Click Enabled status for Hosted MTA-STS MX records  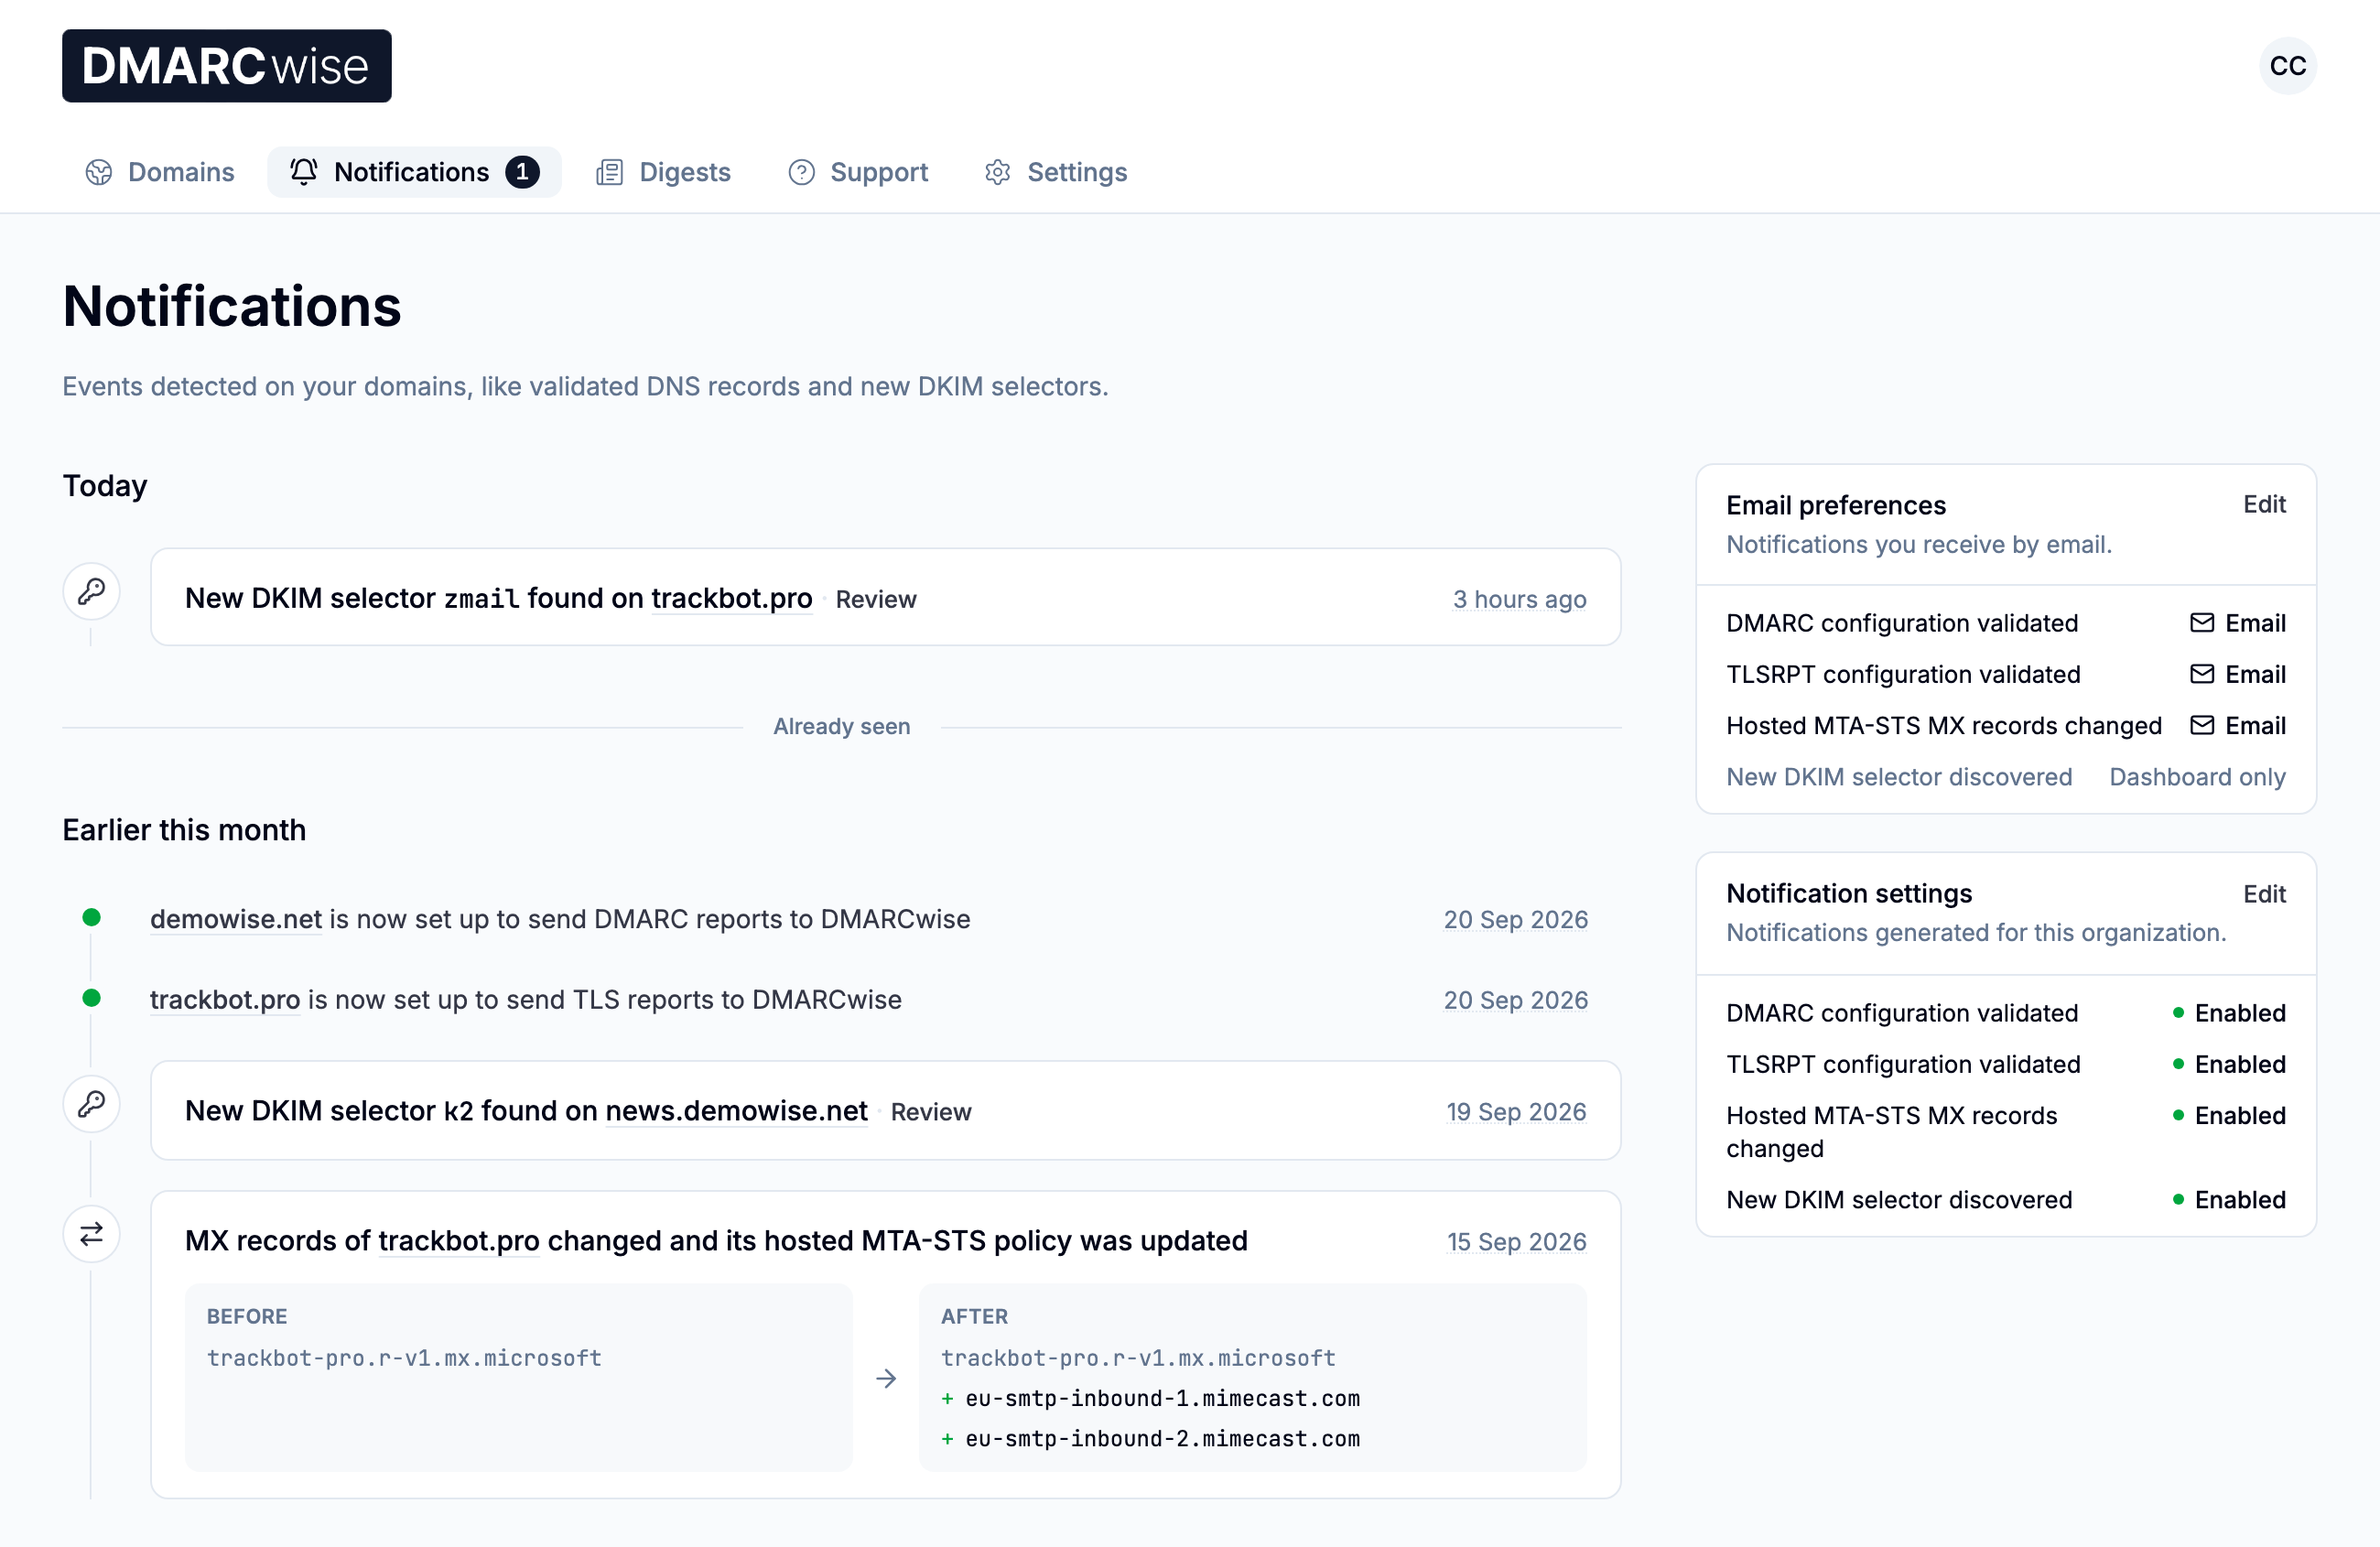[x=2230, y=1115]
